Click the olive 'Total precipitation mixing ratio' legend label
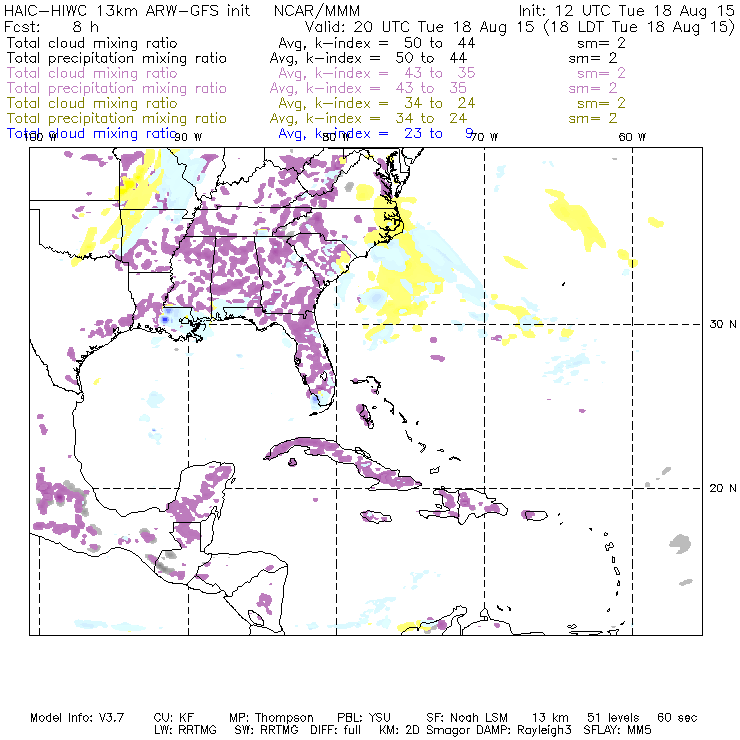The image size is (740, 740). point(117,118)
